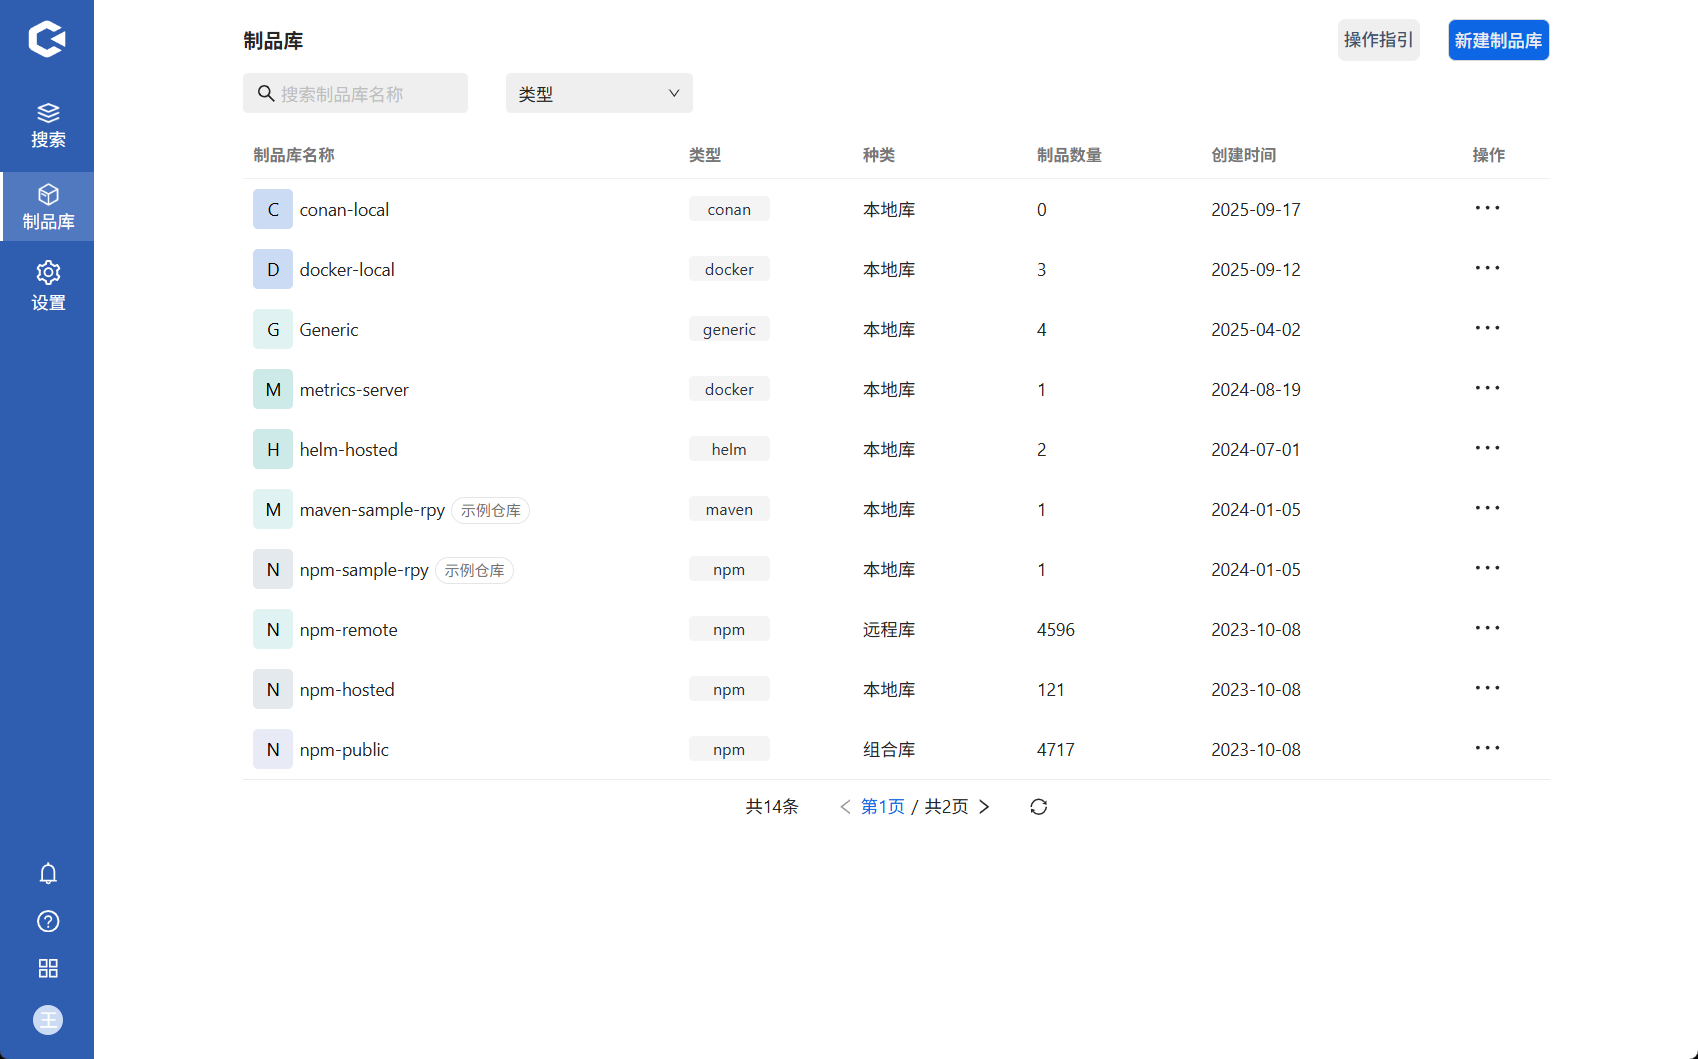
Task: Open the 类型 filter dropdown
Action: pyautogui.click(x=598, y=92)
